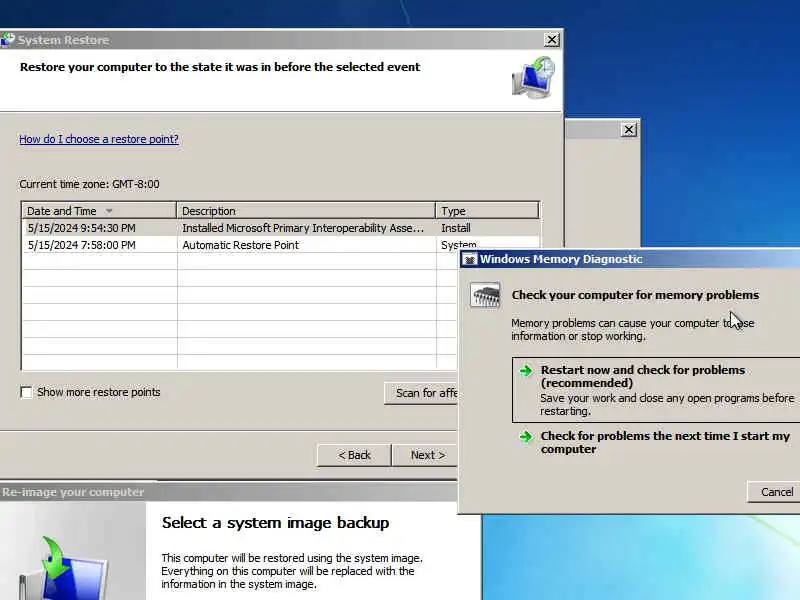
Task: Click the Type column header
Action: 487,211
